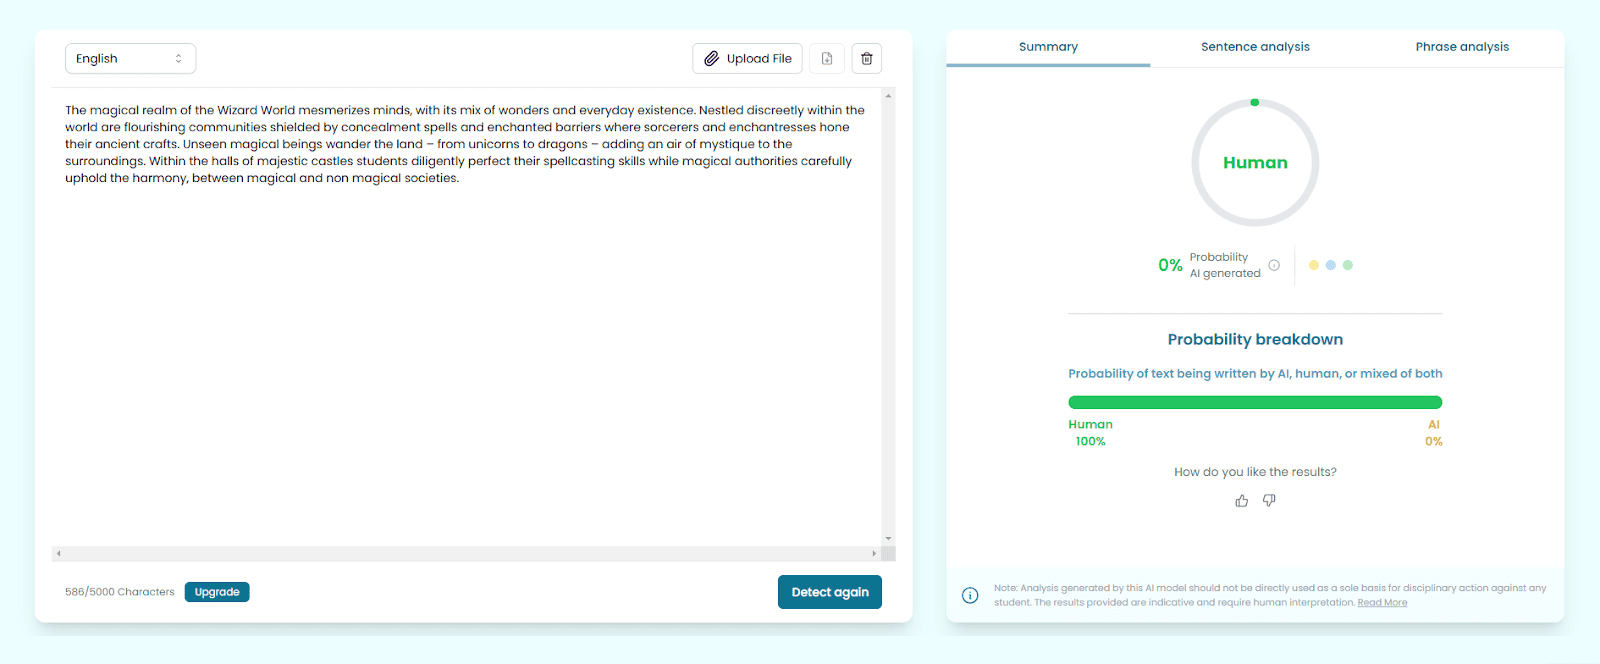The height and width of the screenshot is (664, 1600).
Task: Switch to the Summary tab
Action: [1048, 47]
